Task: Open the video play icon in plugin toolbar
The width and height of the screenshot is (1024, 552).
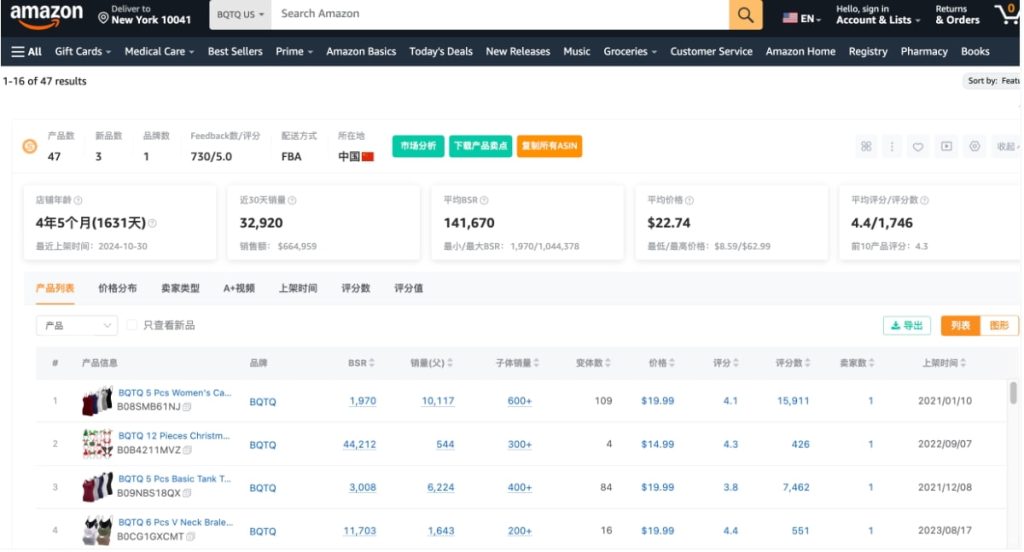Action: (946, 147)
